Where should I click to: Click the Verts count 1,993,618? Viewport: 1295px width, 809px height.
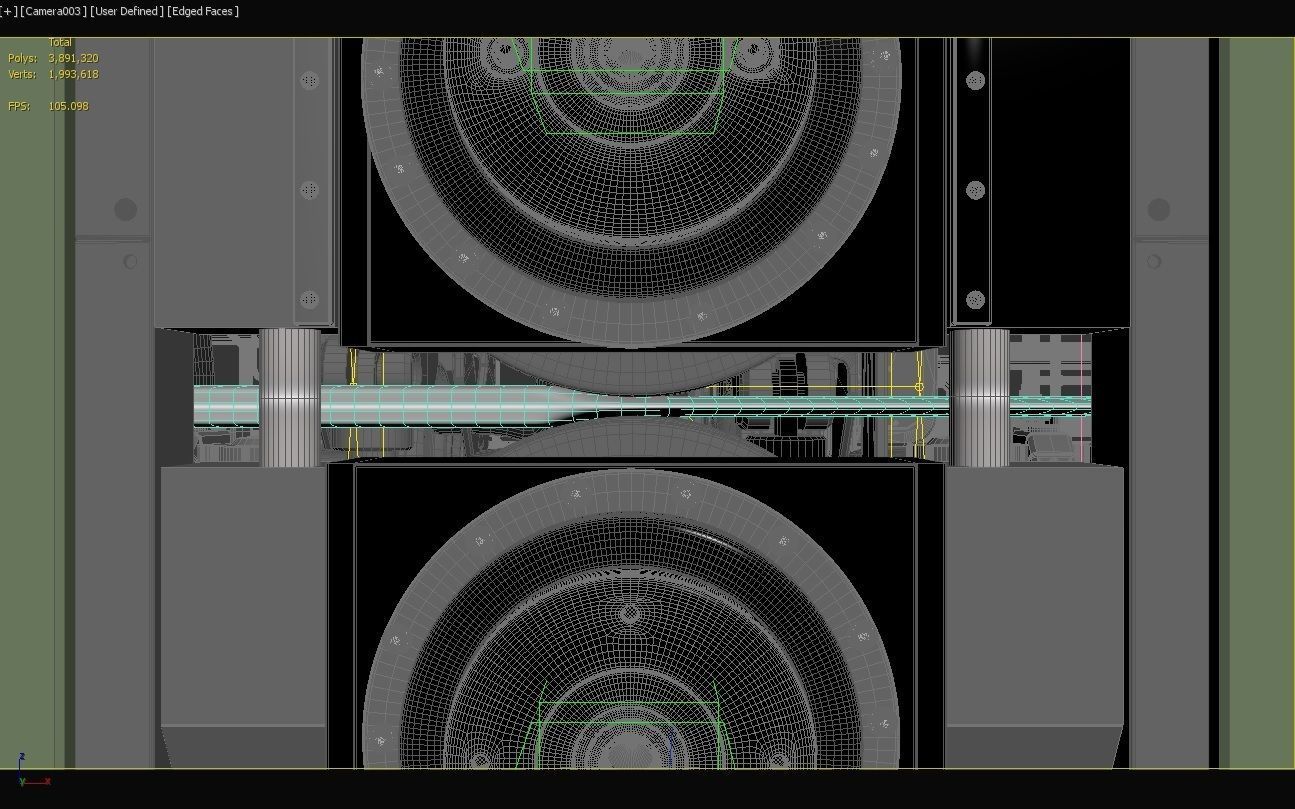[x=73, y=74]
